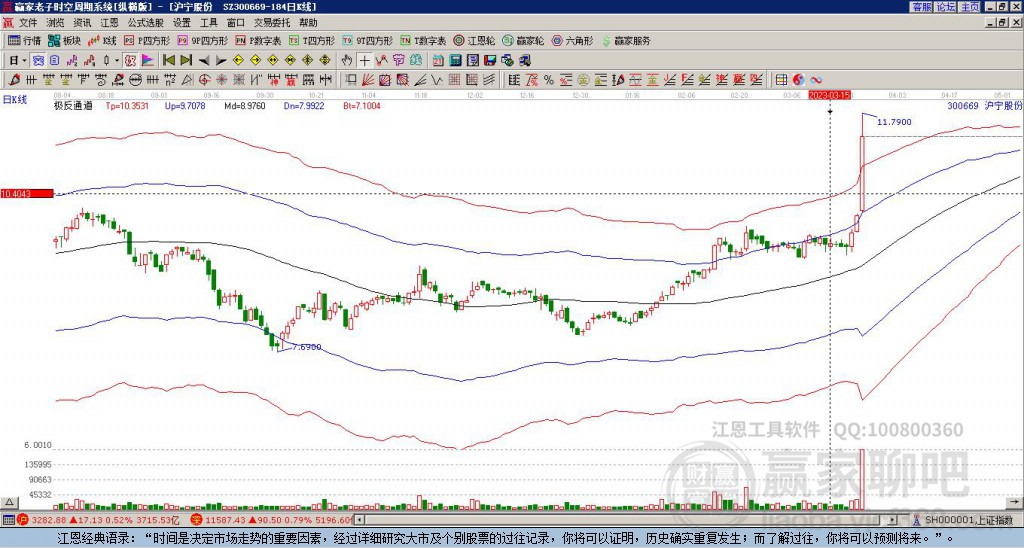Viewport: 1024px width, 548px height.
Task: Click the right arrow button at bottom right
Action: click(x=1015, y=502)
